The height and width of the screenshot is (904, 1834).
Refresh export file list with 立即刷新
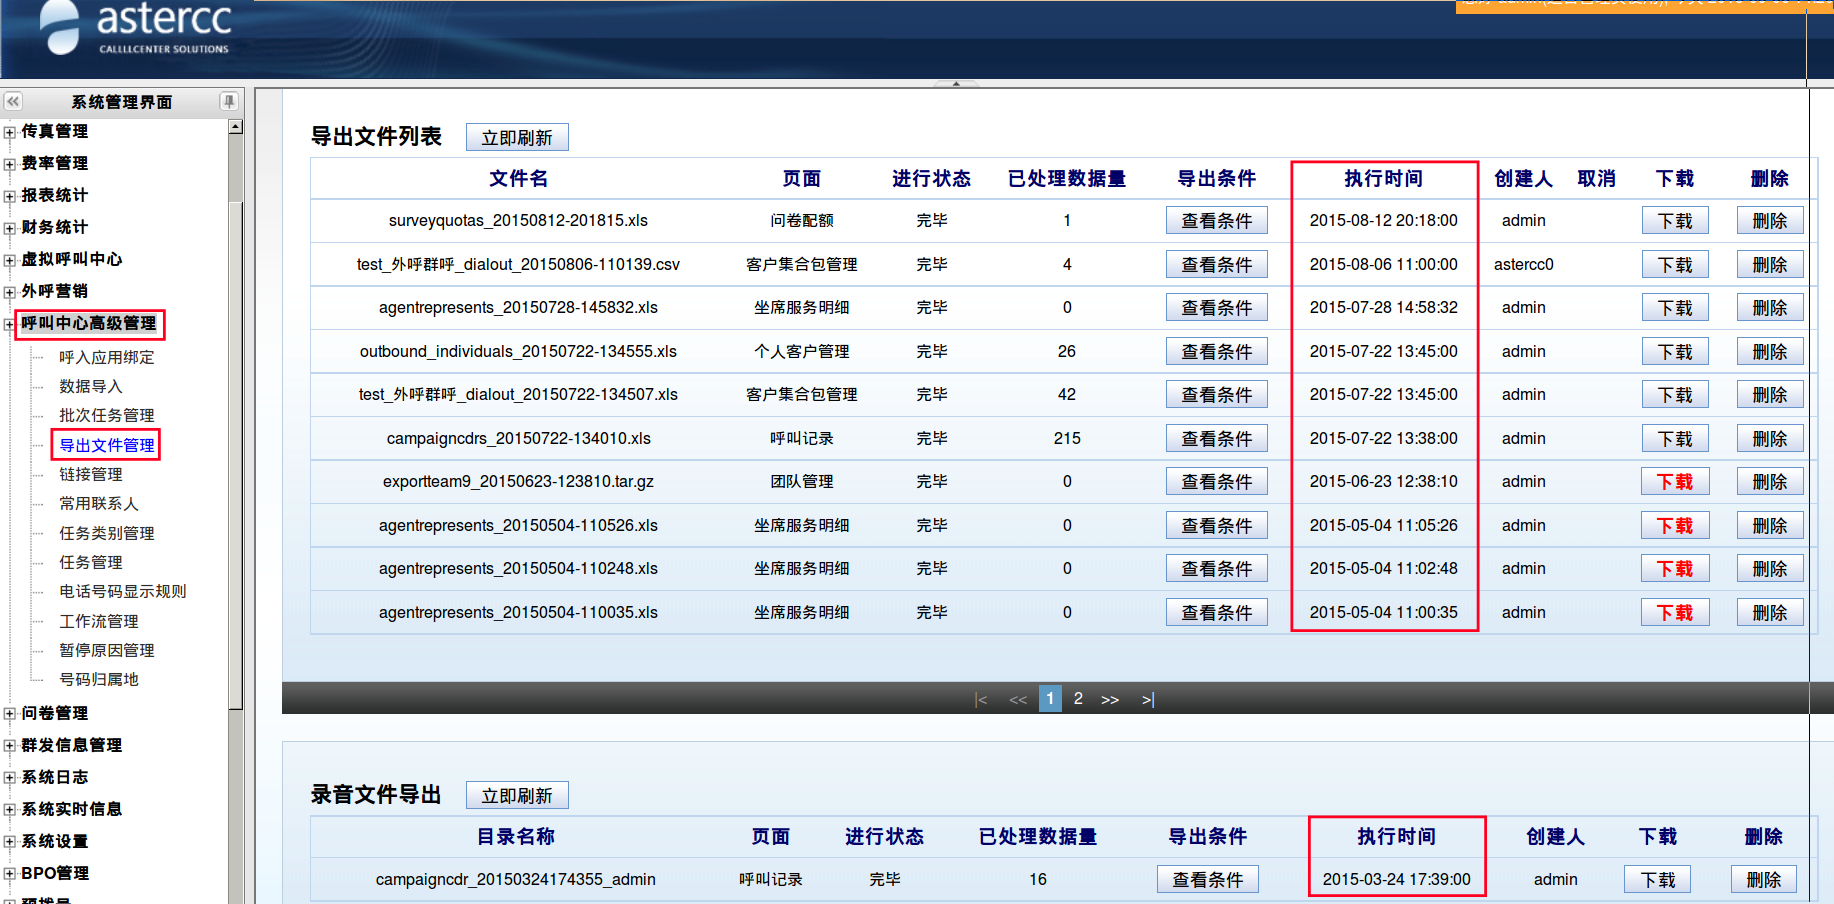coord(517,137)
